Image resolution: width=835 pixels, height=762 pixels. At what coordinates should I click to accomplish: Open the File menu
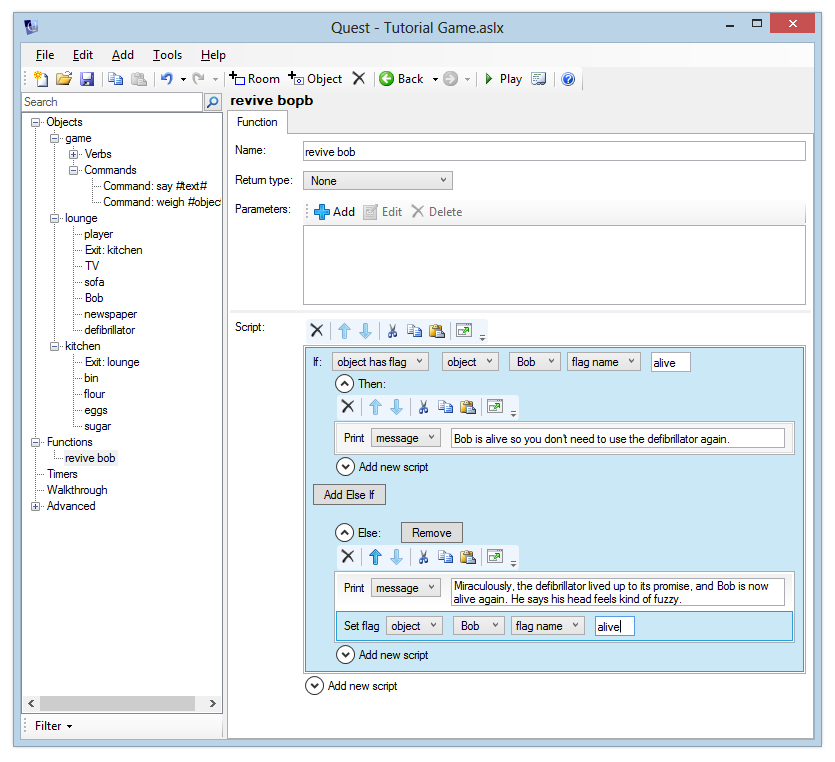[x=45, y=55]
